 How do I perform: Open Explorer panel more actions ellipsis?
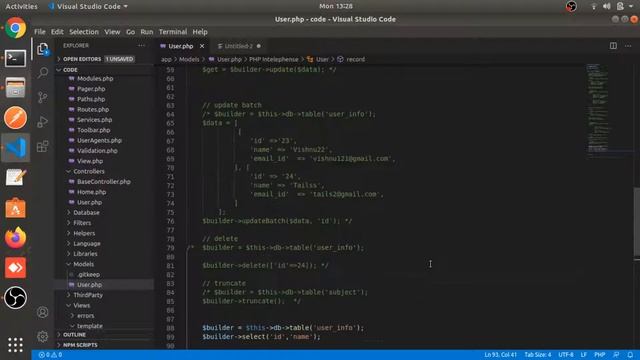[x=141, y=46]
